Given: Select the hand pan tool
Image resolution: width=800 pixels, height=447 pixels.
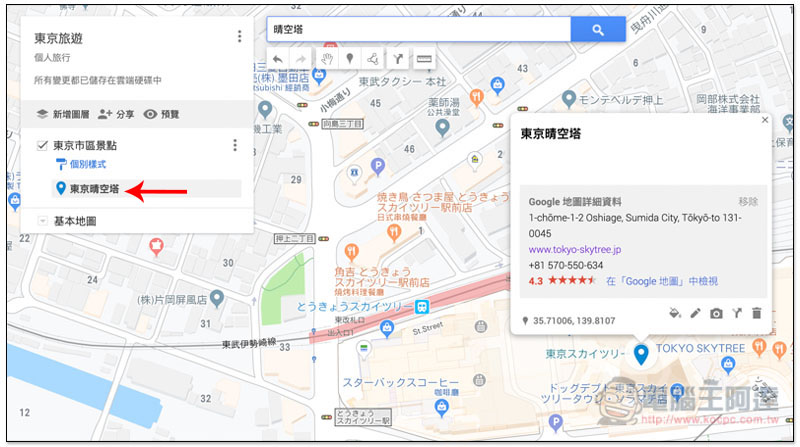Looking at the screenshot, I should [327, 59].
